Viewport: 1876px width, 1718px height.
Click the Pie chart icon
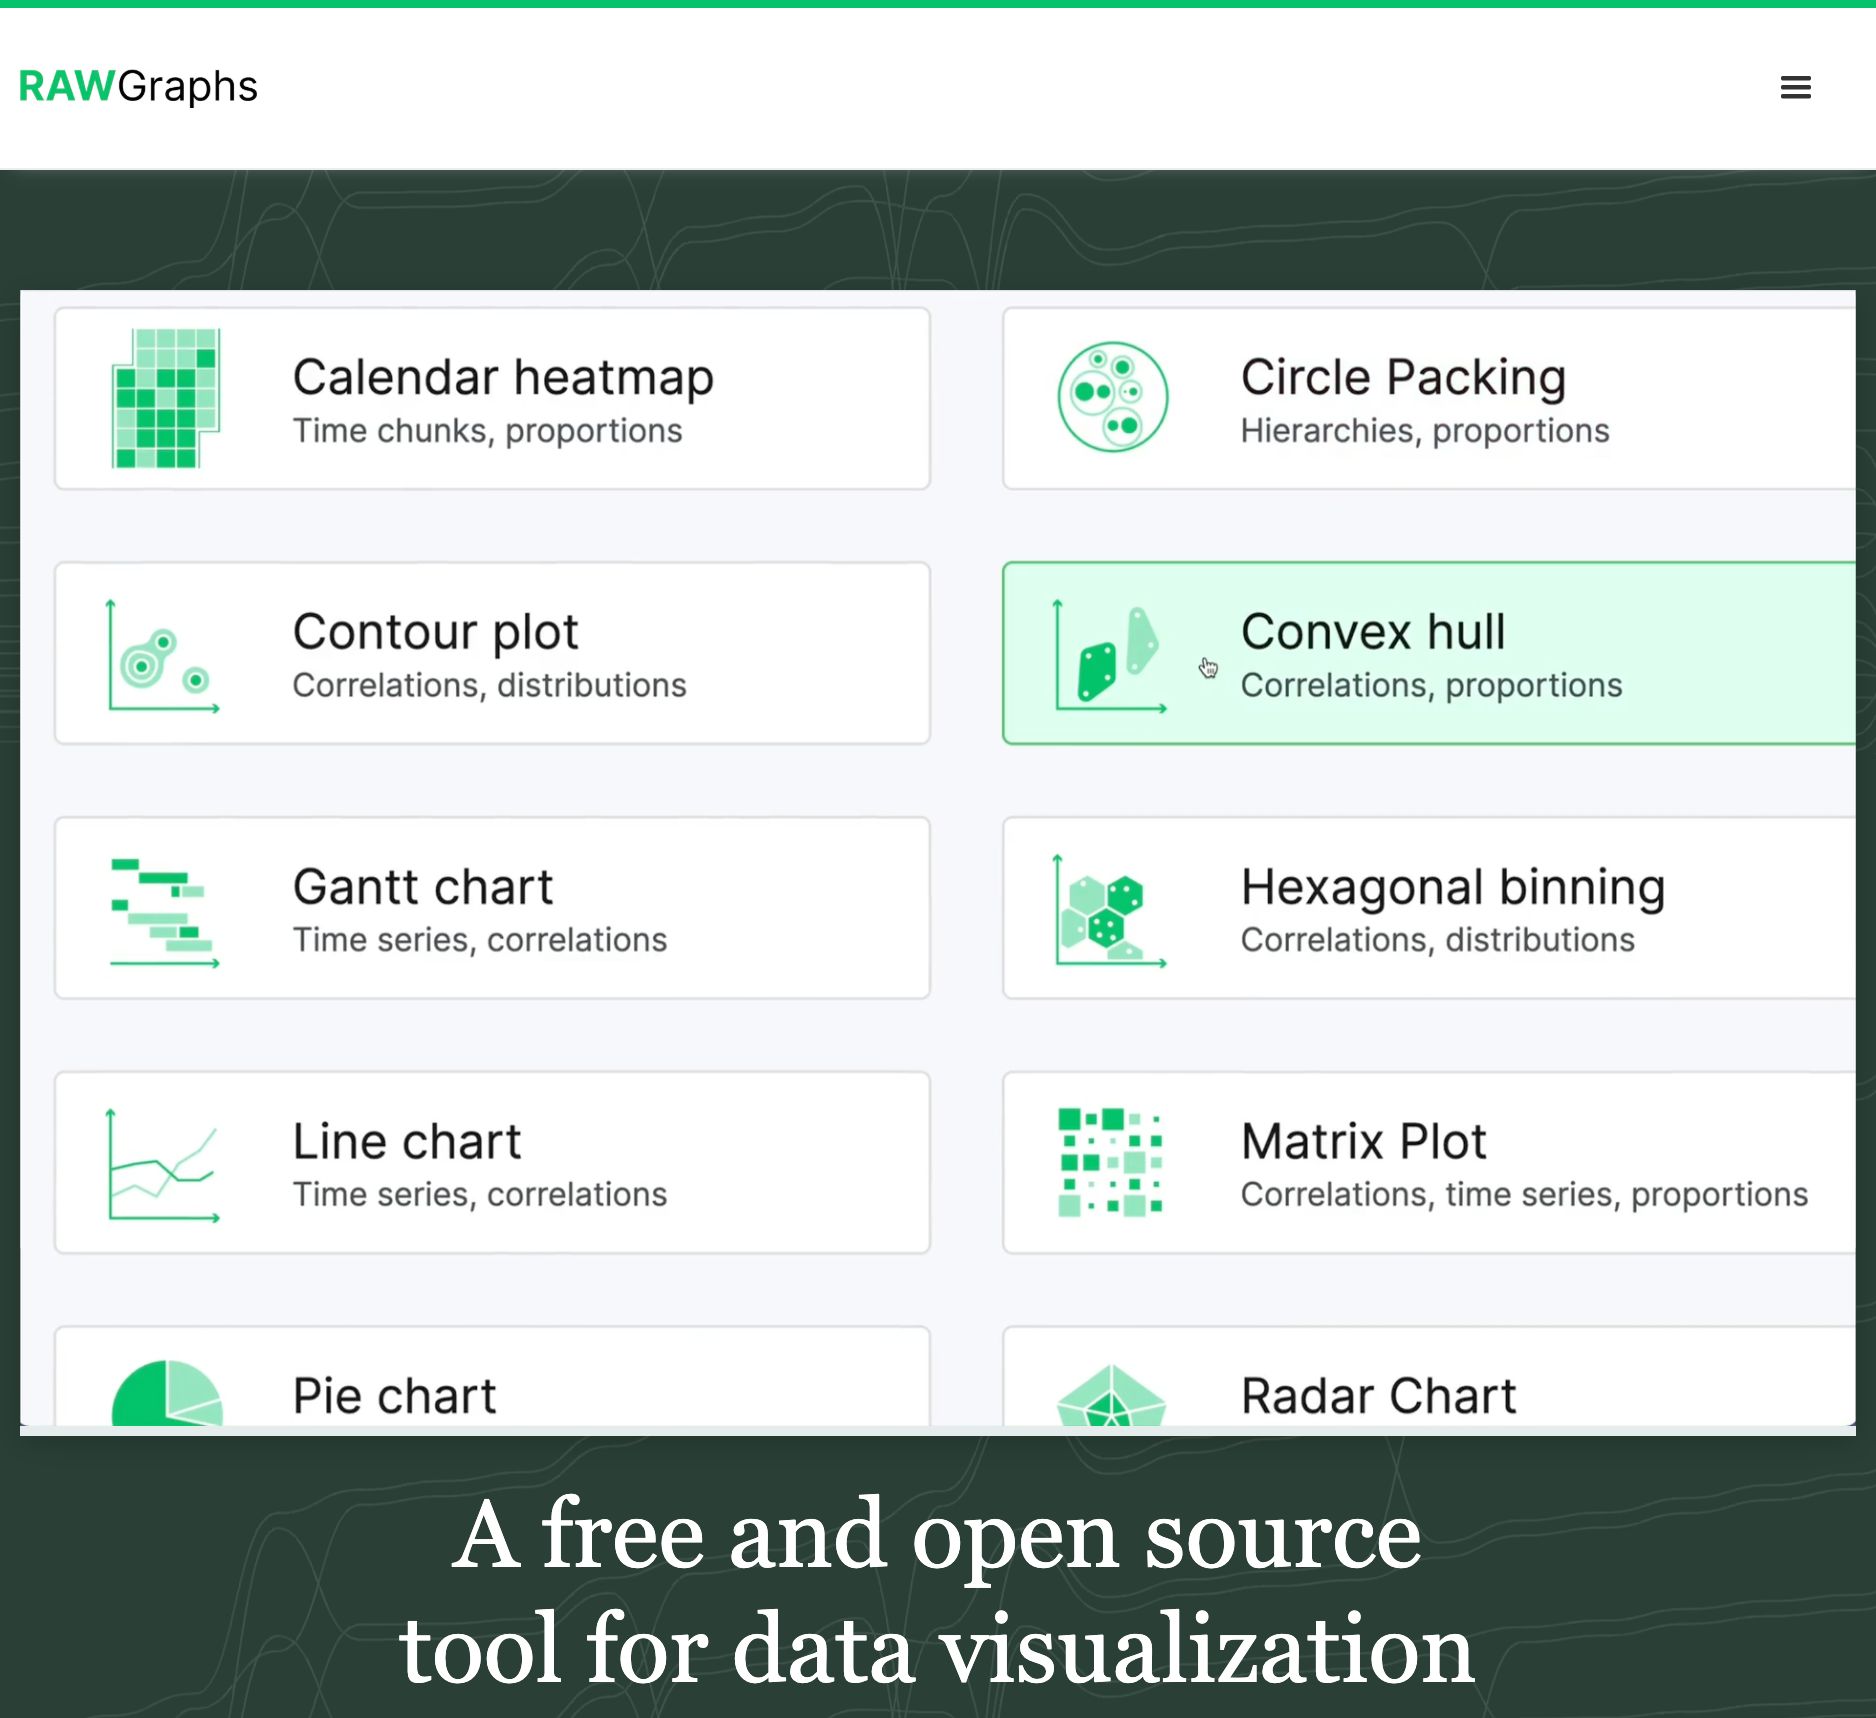pyautogui.click(x=166, y=1392)
